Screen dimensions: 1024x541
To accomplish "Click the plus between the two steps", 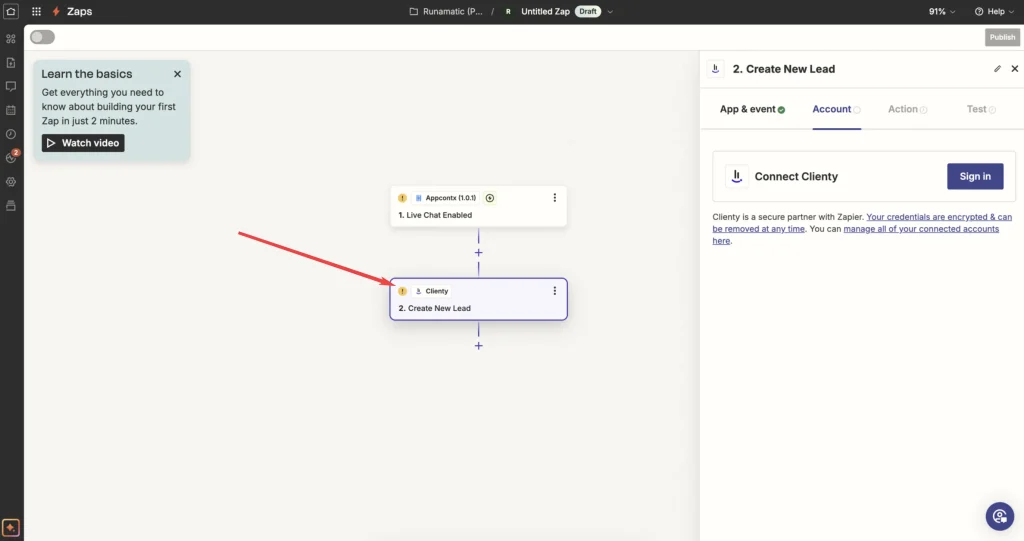I will tap(479, 253).
